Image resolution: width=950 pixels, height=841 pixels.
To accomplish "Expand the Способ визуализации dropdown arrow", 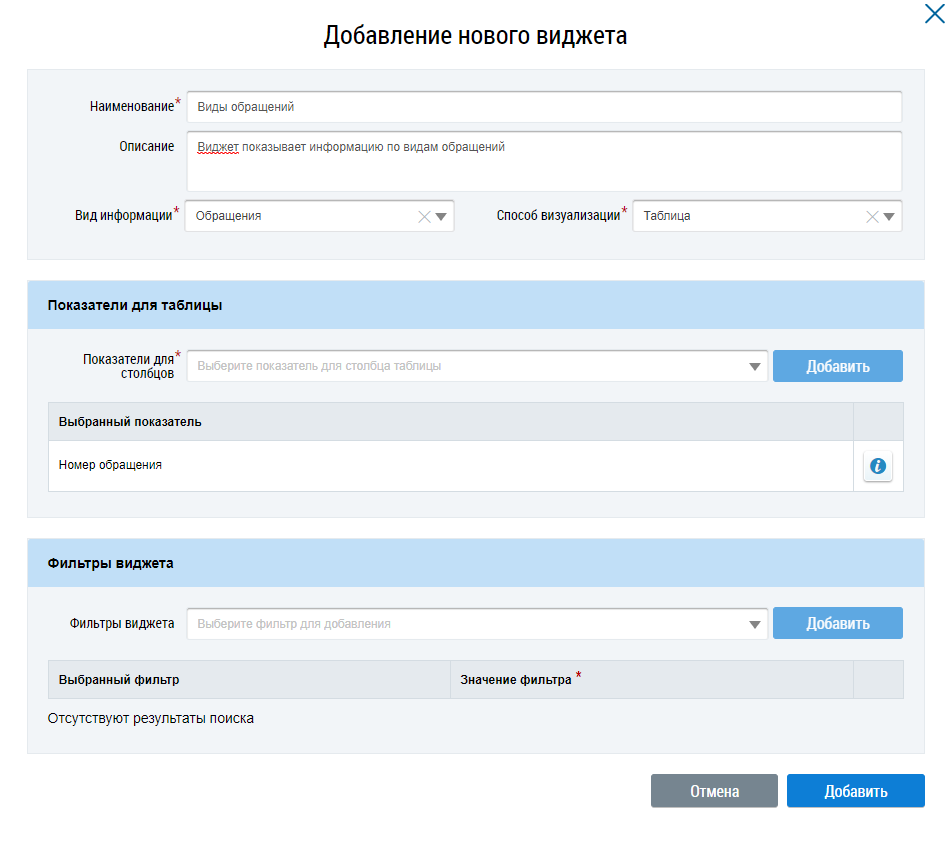I will [x=889, y=216].
